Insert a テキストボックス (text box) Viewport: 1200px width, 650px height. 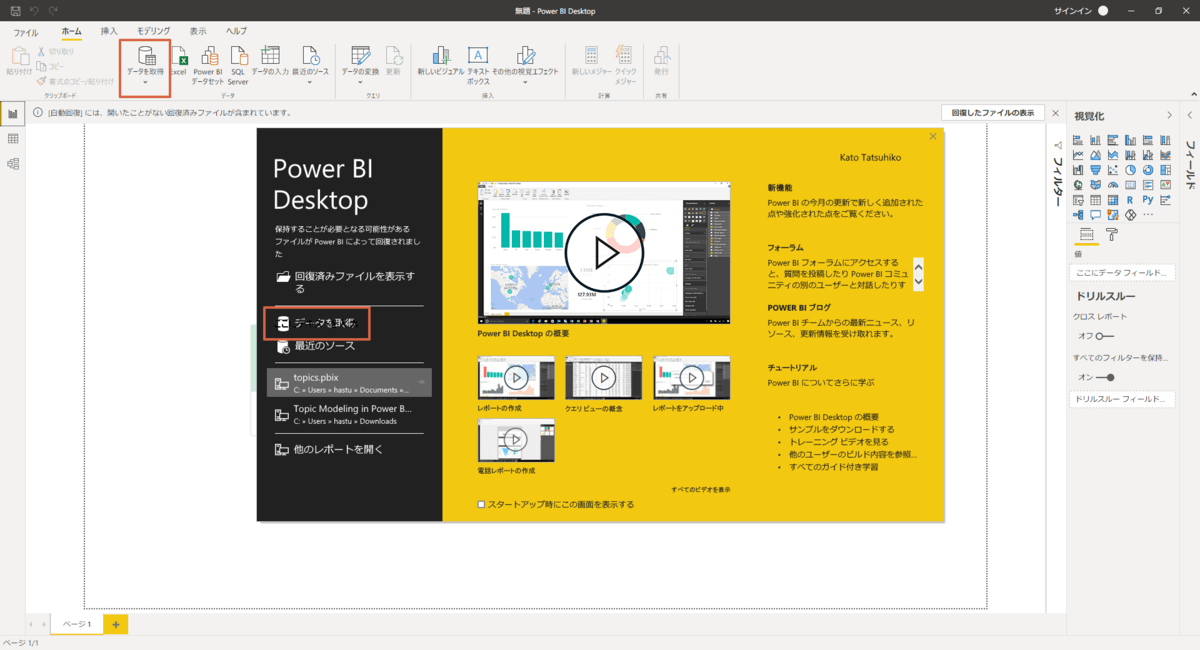[x=478, y=62]
